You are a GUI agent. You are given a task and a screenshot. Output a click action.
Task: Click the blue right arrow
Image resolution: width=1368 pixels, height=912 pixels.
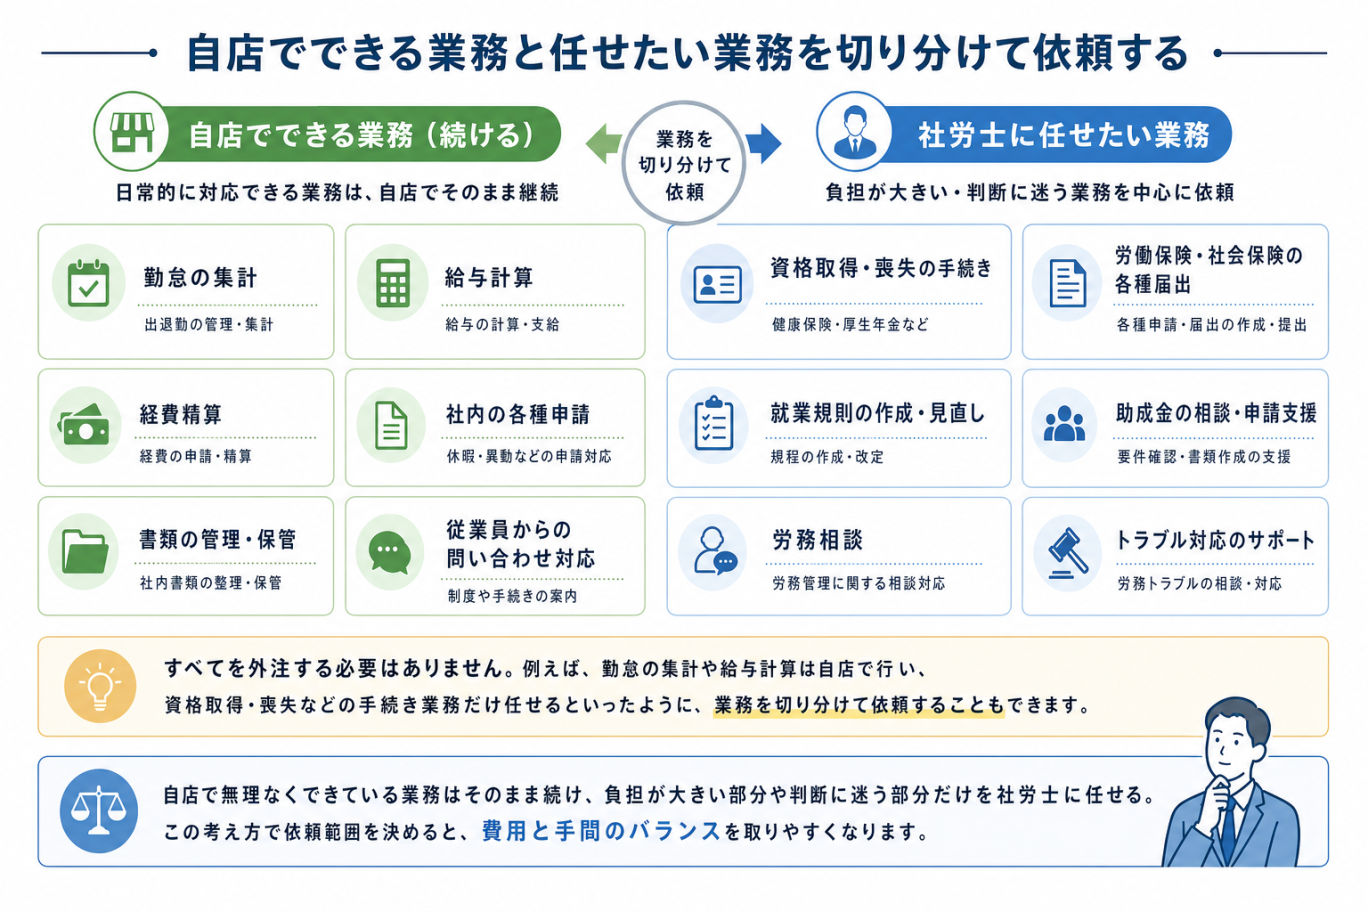(764, 143)
